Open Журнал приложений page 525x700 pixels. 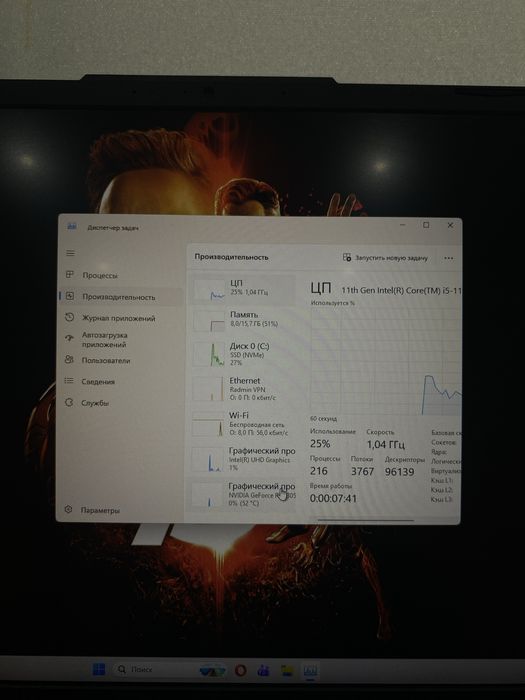click(121, 318)
